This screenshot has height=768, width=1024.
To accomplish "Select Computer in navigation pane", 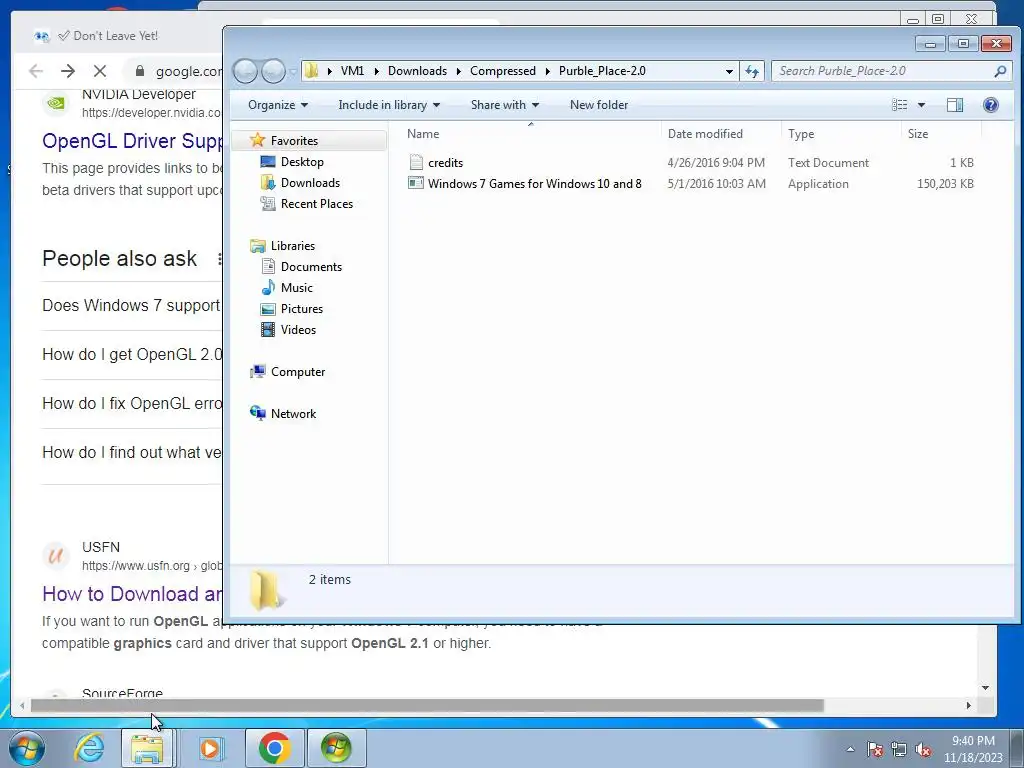I will click(x=298, y=372).
